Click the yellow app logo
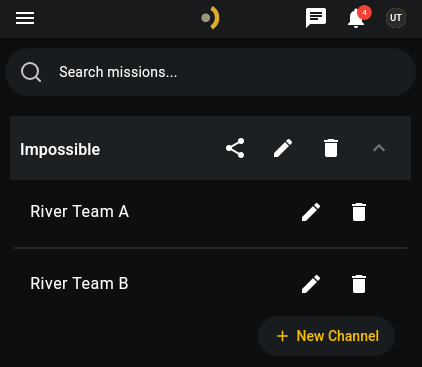The height and width of the screenshot is (367, 422). coord(210,18)
